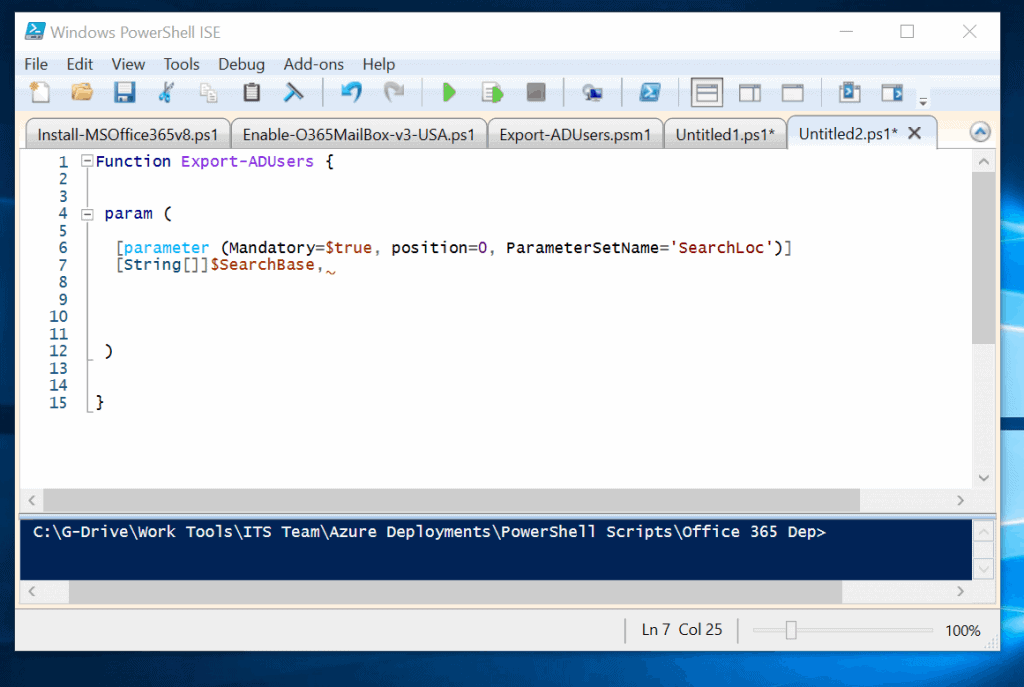Collapse the param block on line 4
Viewport: 1024px width, 687px height.
pyautogui.click(x=87, y=214)
